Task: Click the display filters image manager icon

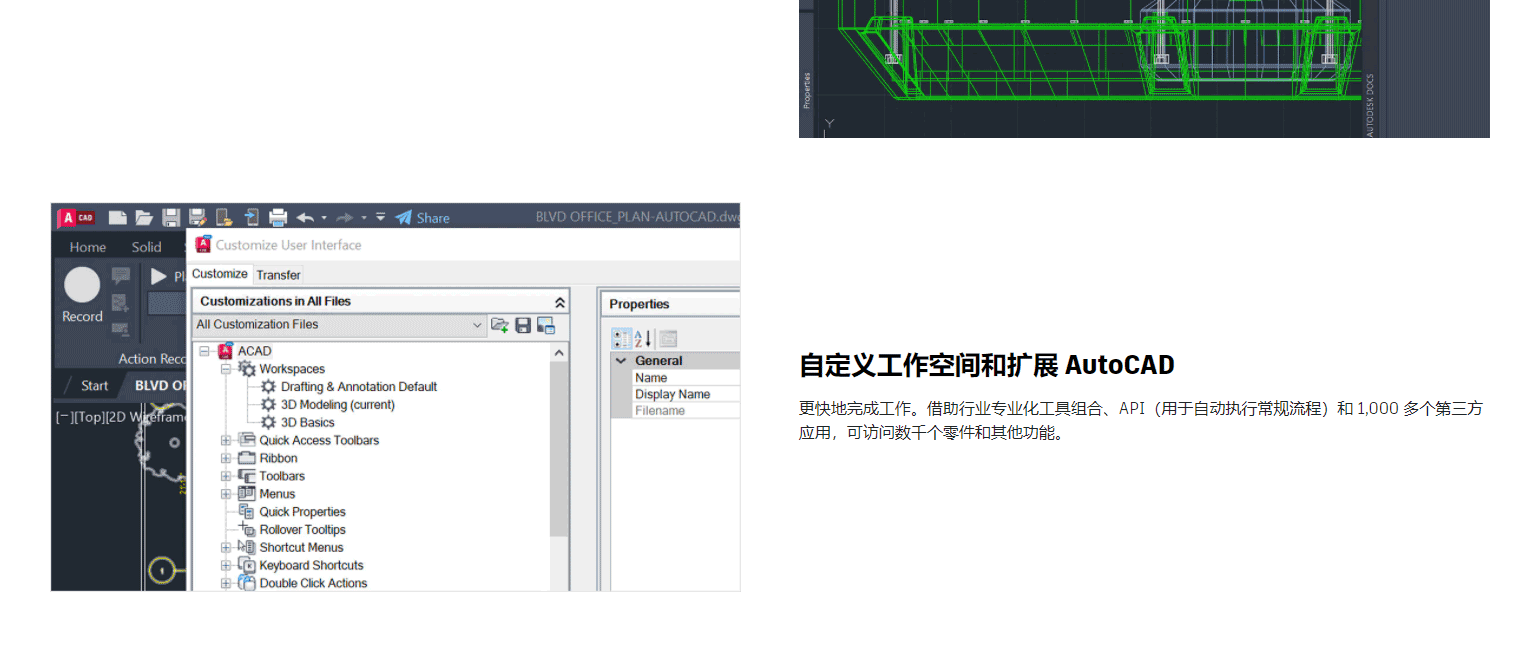Action: point(546,324)
